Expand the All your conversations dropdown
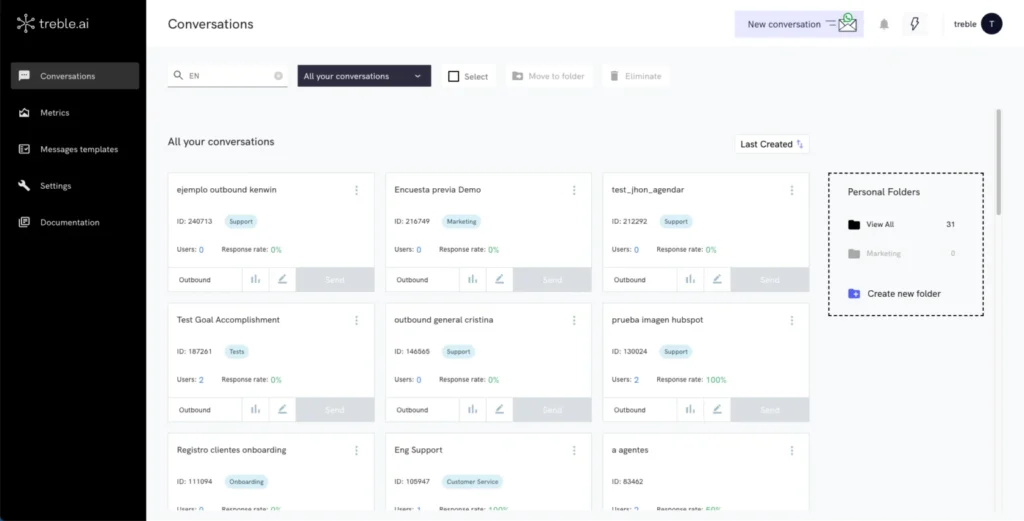 coord(364,76)
